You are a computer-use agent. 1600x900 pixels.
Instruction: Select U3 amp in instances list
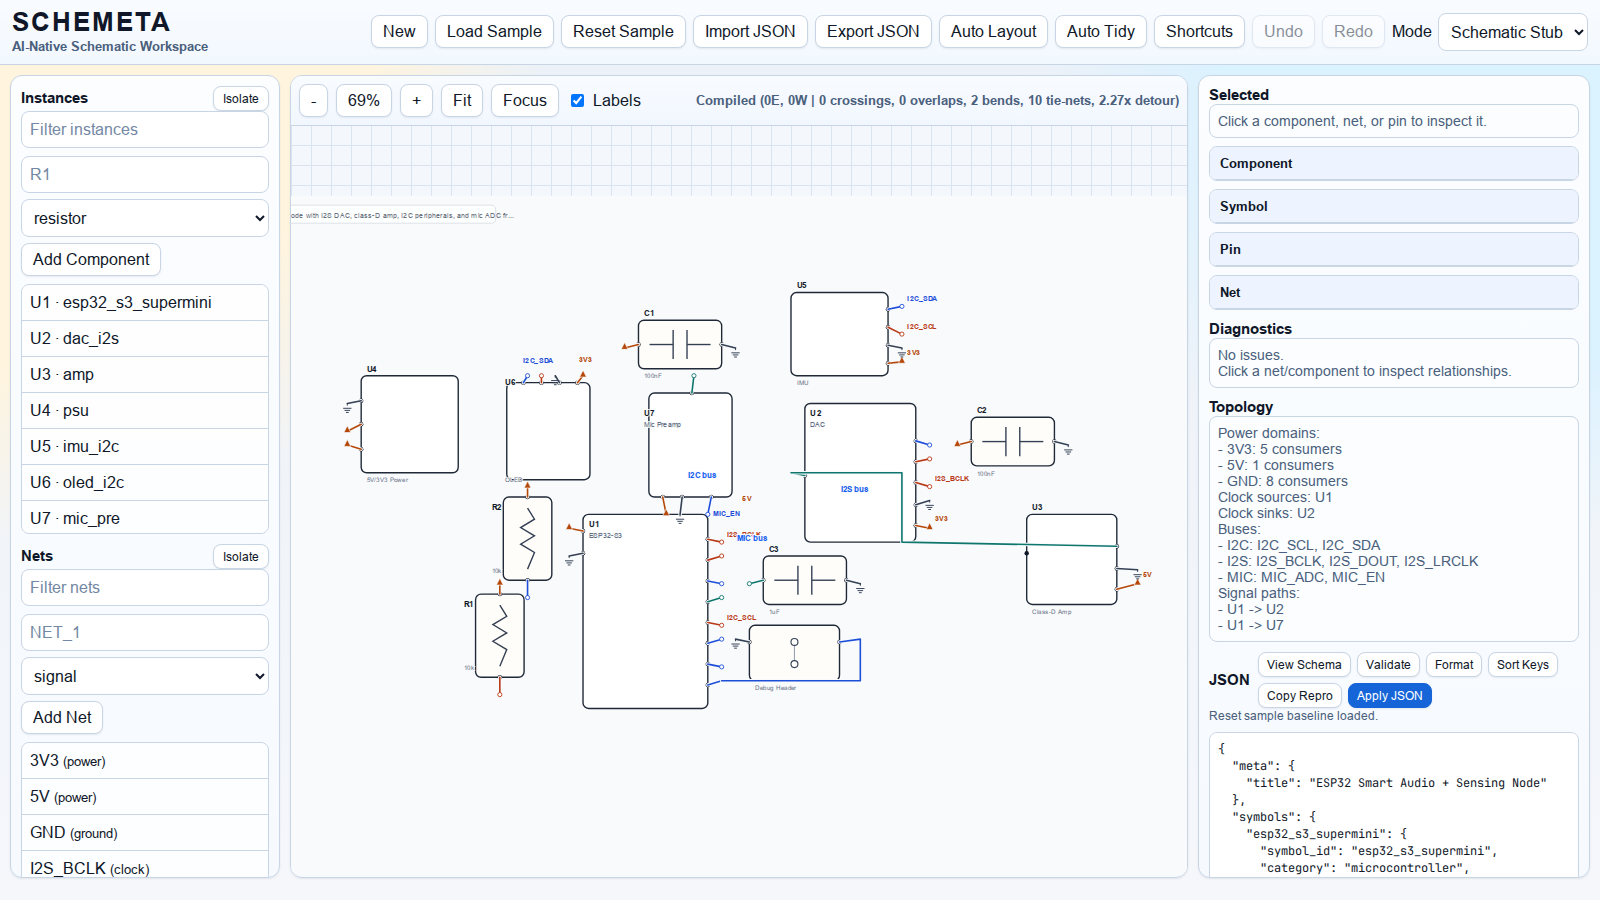145,374
